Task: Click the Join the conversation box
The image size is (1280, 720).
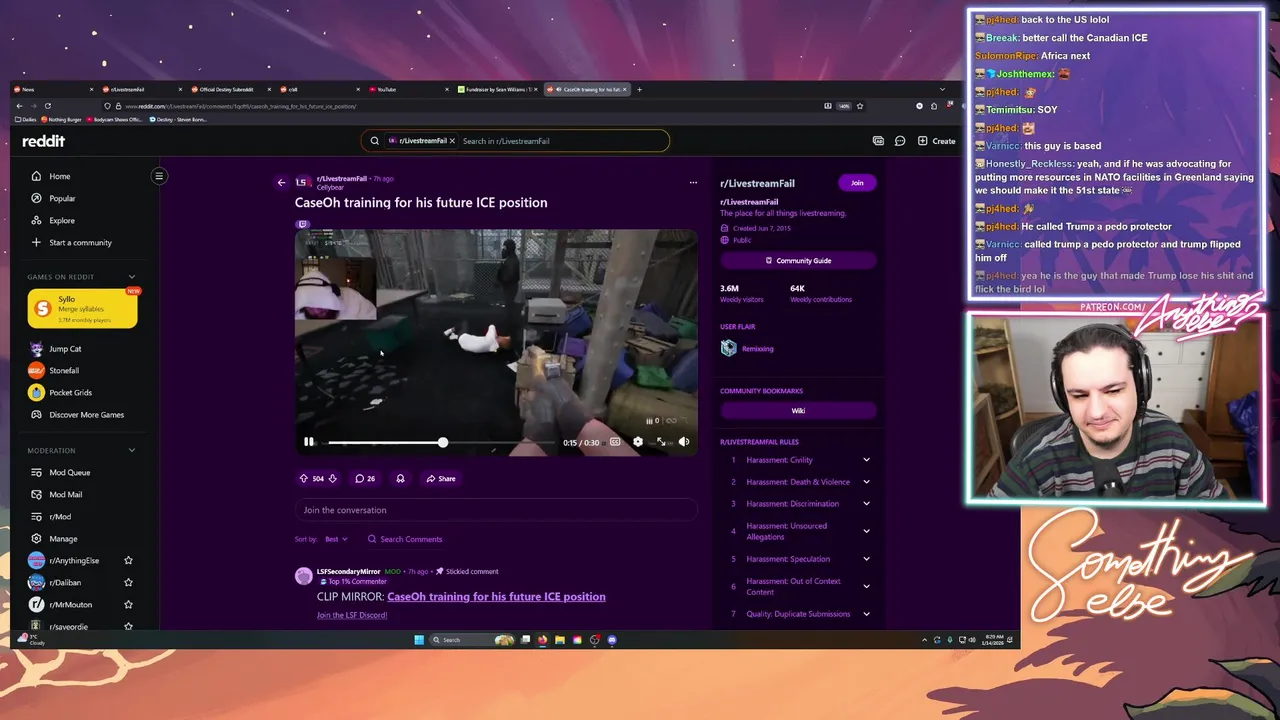Action: [x=496, y=510]
